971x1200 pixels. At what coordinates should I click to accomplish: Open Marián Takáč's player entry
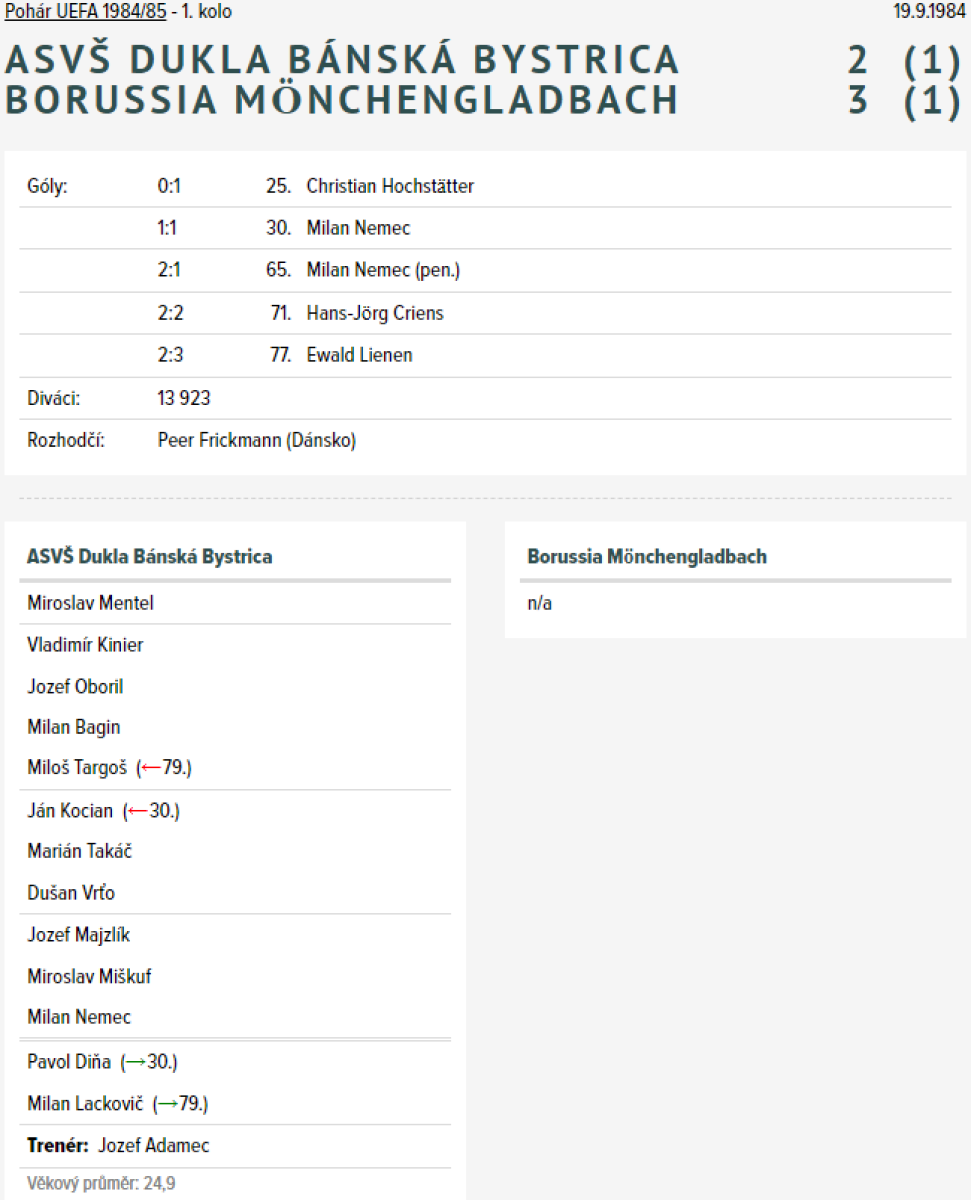click(x=80, y=852)
